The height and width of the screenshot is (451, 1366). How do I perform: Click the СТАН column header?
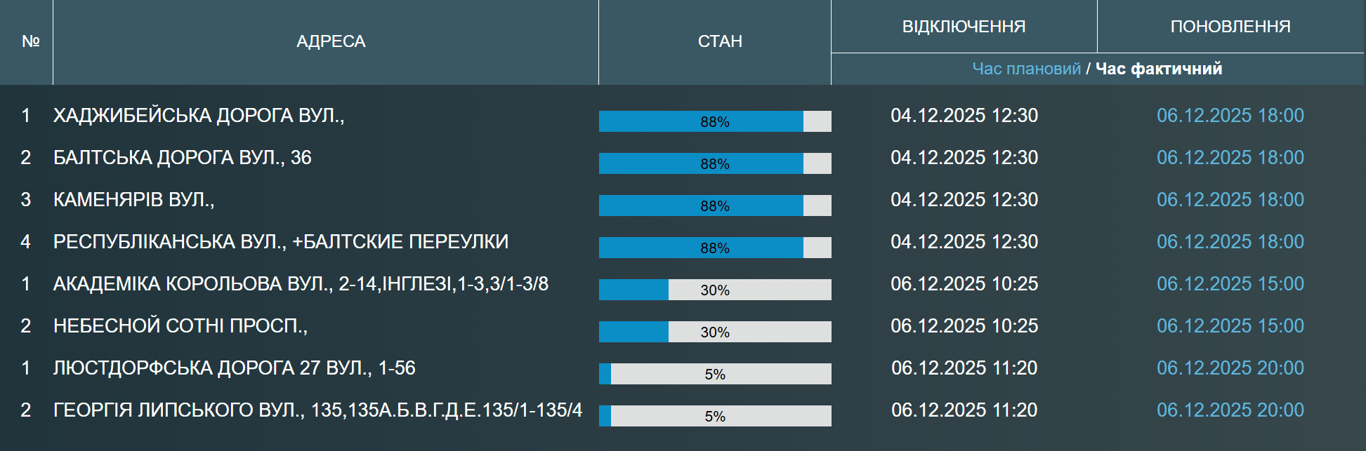pos(720,42)
